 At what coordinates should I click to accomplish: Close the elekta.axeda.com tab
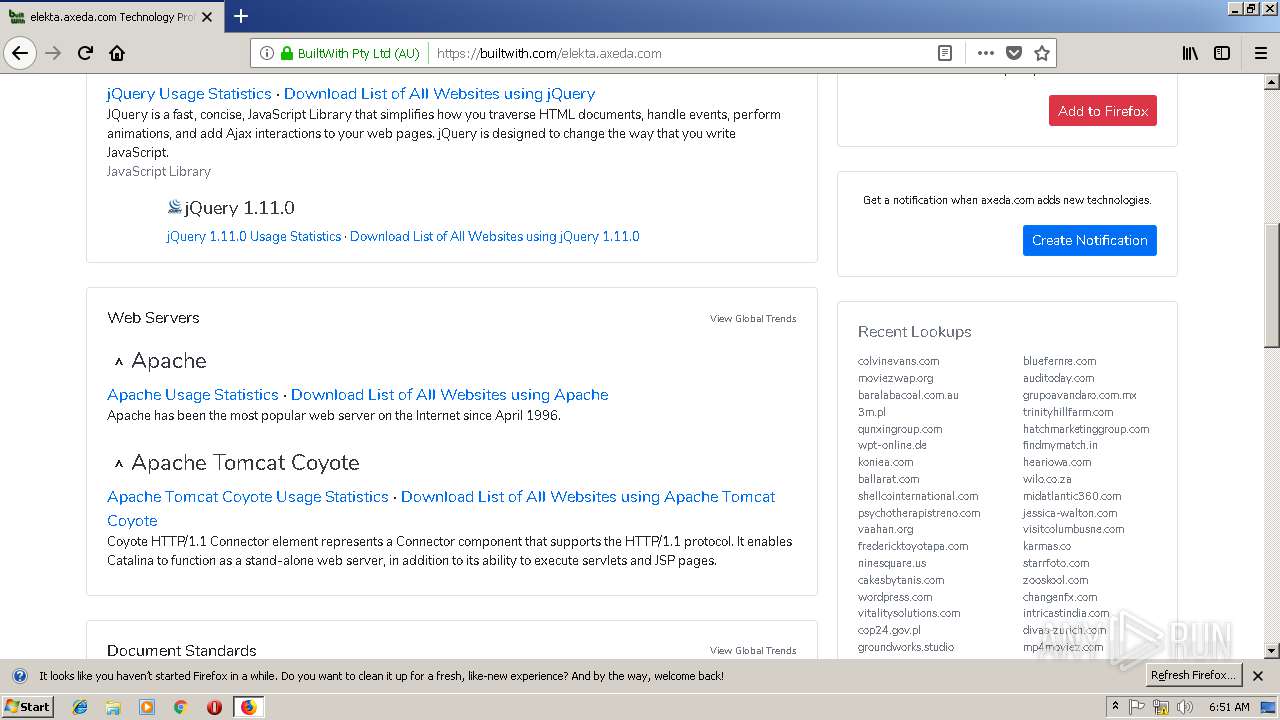[207, 17]
